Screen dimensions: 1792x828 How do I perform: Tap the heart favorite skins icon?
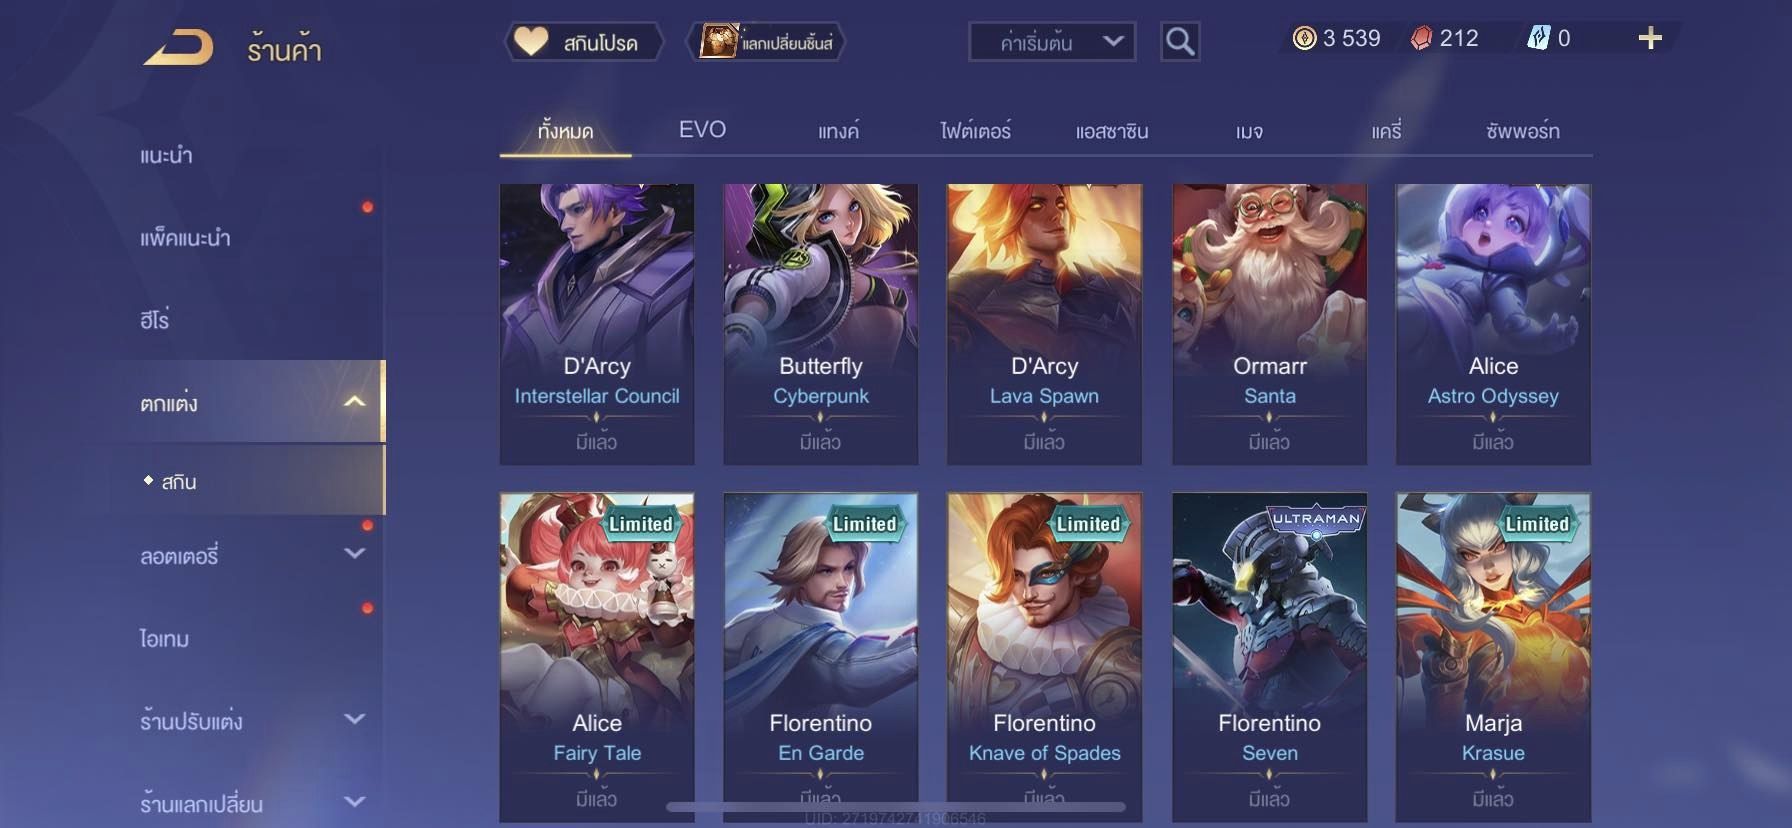(530, 42)
